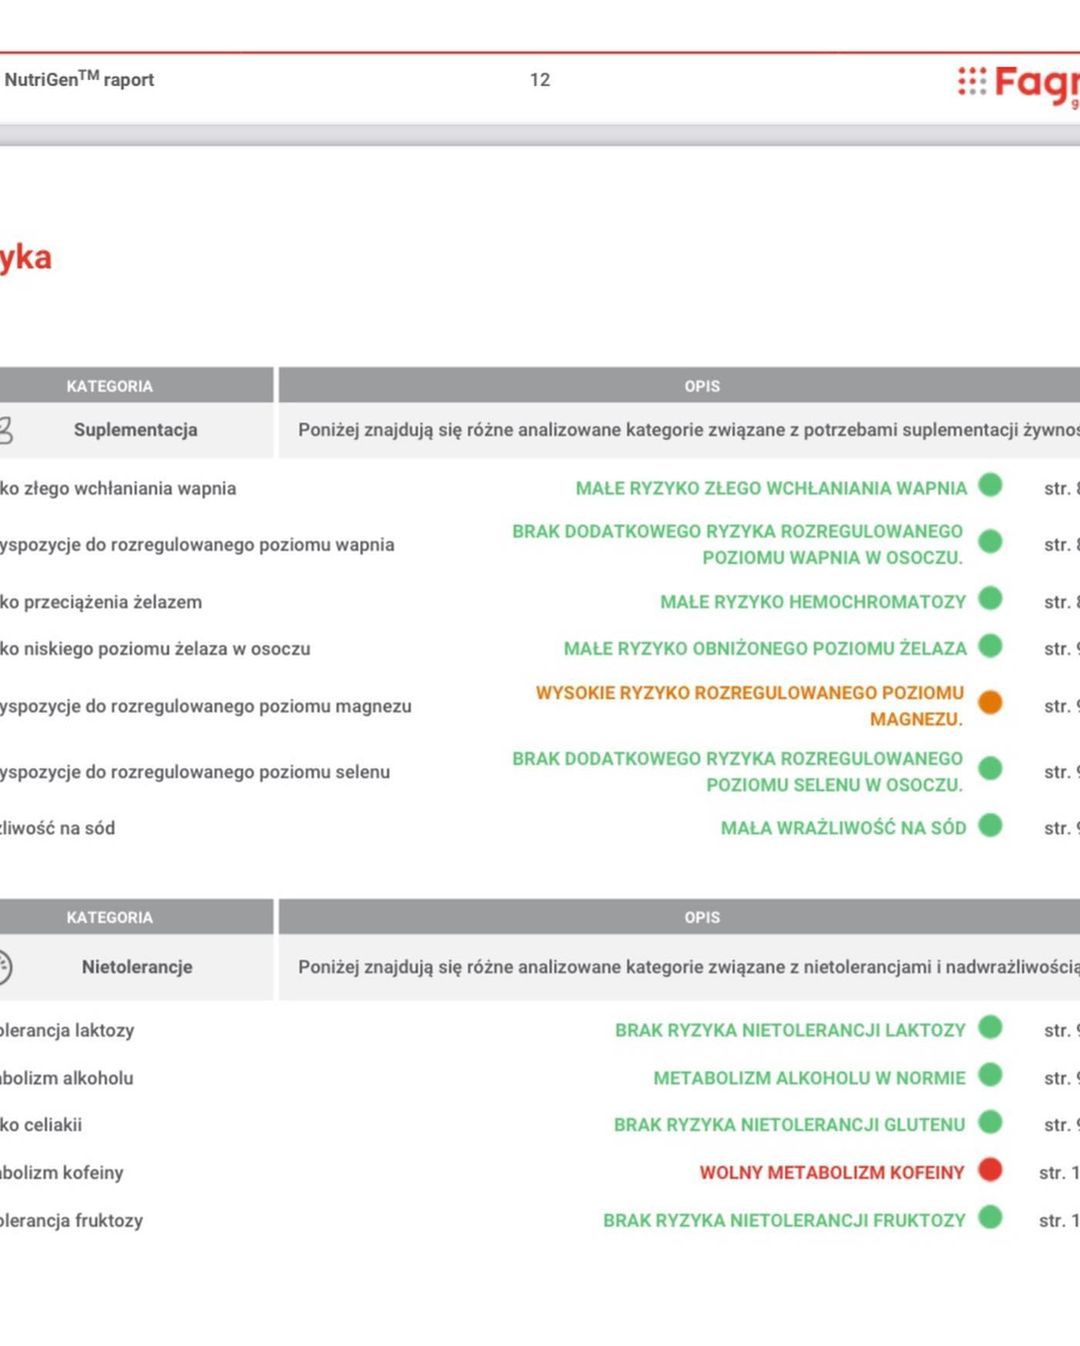This screenshot has height=1346, width=1080.
Task: Click text METABOLIZM ALKOHOLU W NORMIE
Action: (810, 1078)
